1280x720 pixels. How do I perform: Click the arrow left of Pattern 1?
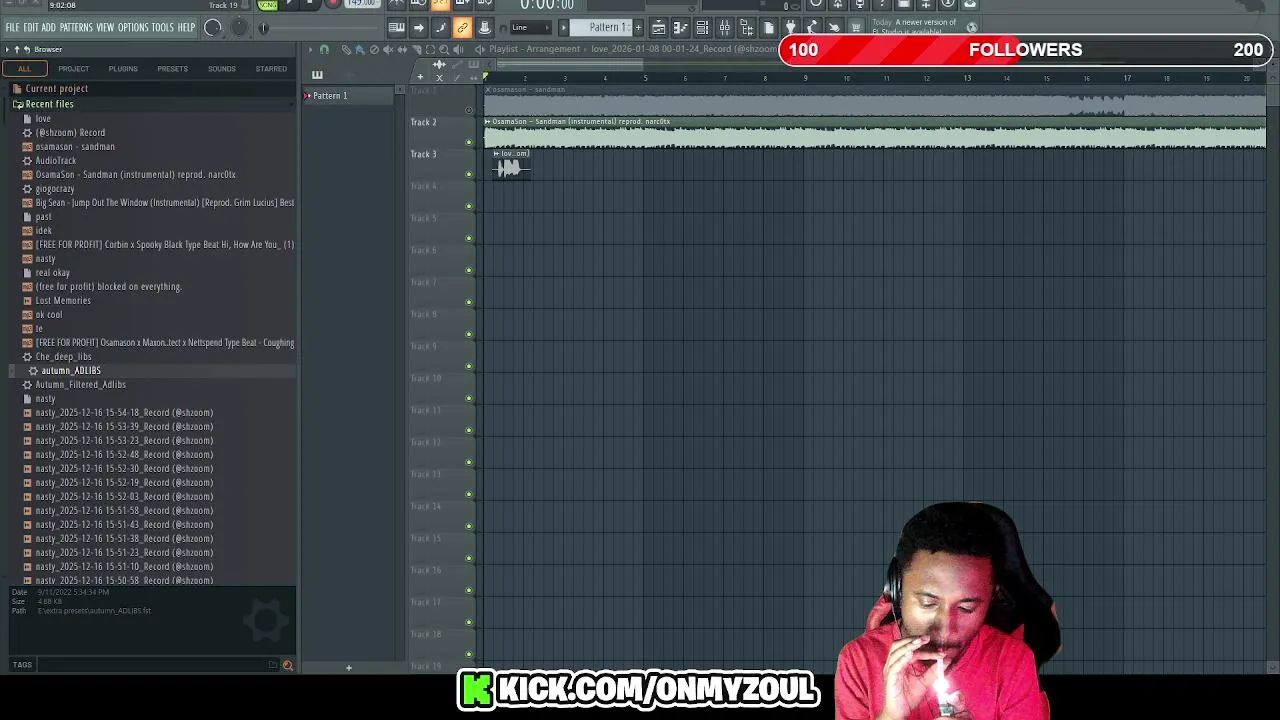click(x=563, y=27)
